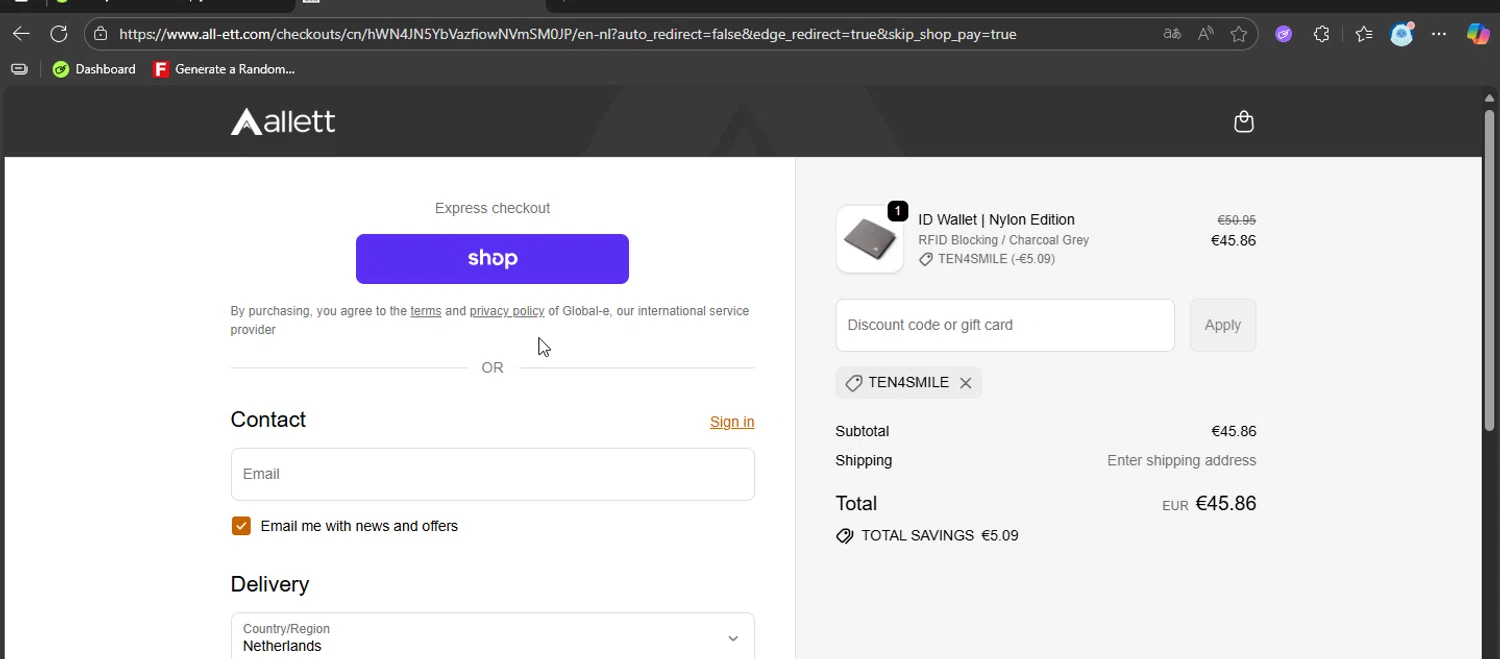Expand the Country/Region dropdown
Screen dimensions: 1500x659
click(492, 636)
